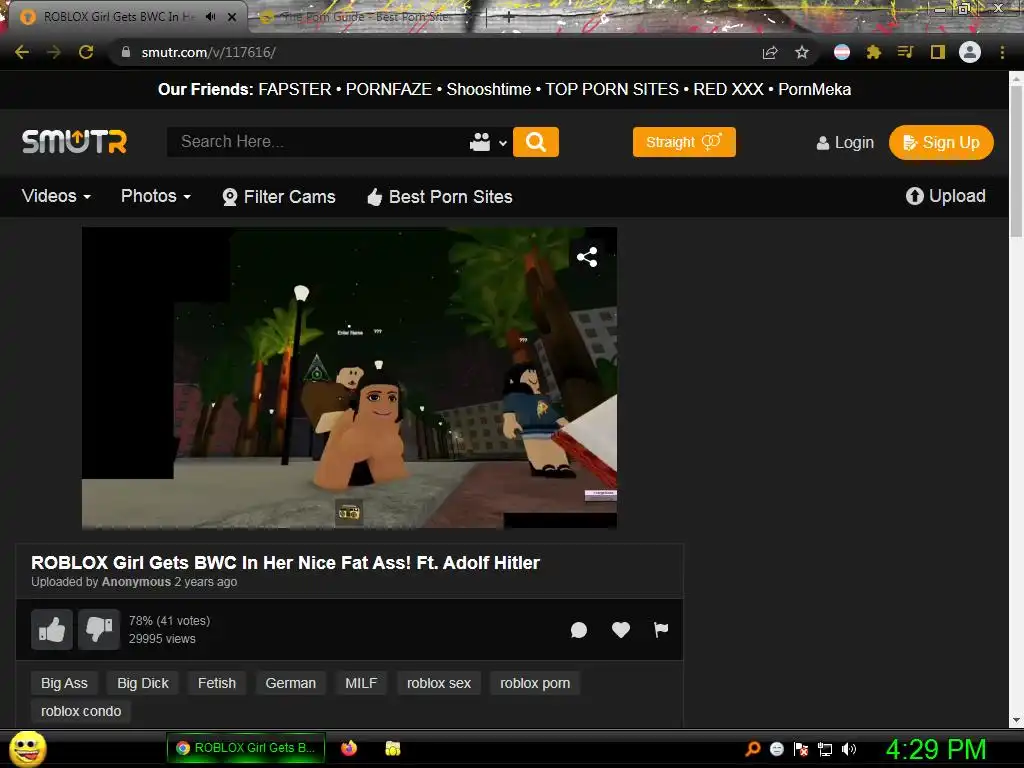Click the orange search magnifier button
This screenshot has width=1024, height=768.
tap(536, 142)
